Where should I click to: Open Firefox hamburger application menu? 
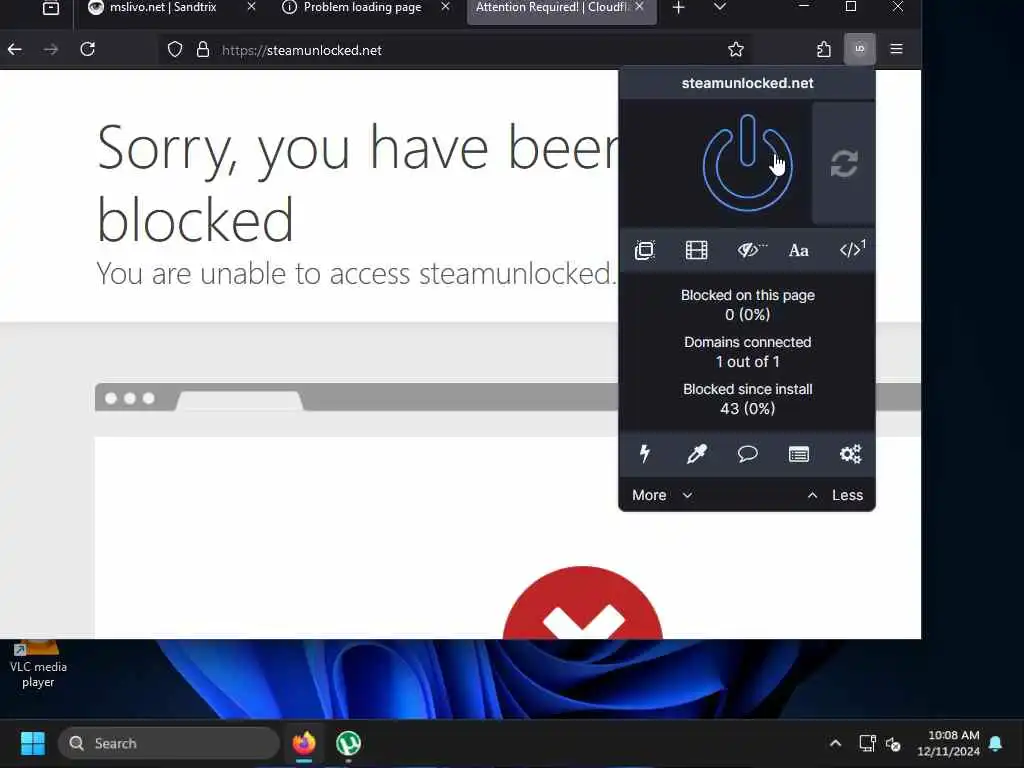(896, 49)
